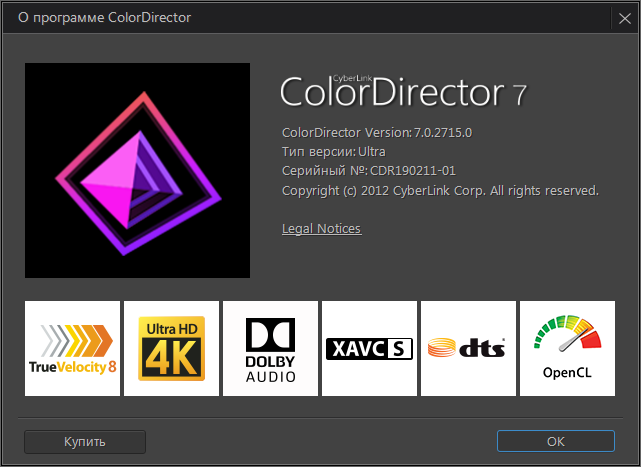Click the pink diamond ColorDirector logo
This screenshot has height=467, width=641.
coord(137,170)
